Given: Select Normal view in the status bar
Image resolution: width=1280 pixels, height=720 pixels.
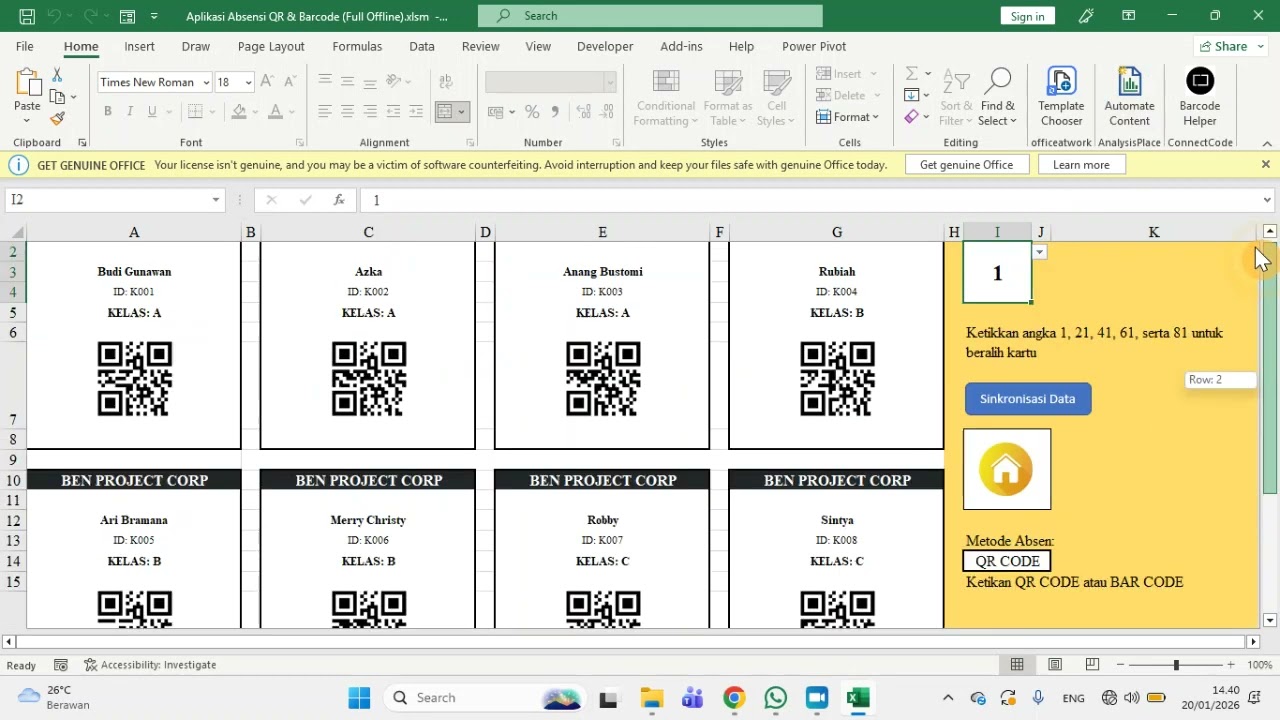Looking at the screenshot, I should [1017, 665].
